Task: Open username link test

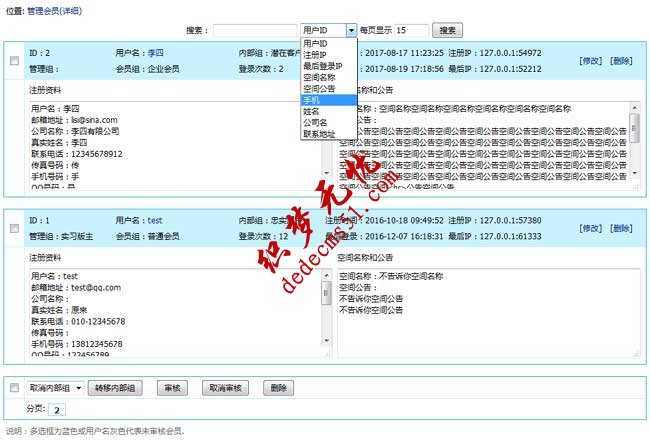Action: (x=155, y=221)
